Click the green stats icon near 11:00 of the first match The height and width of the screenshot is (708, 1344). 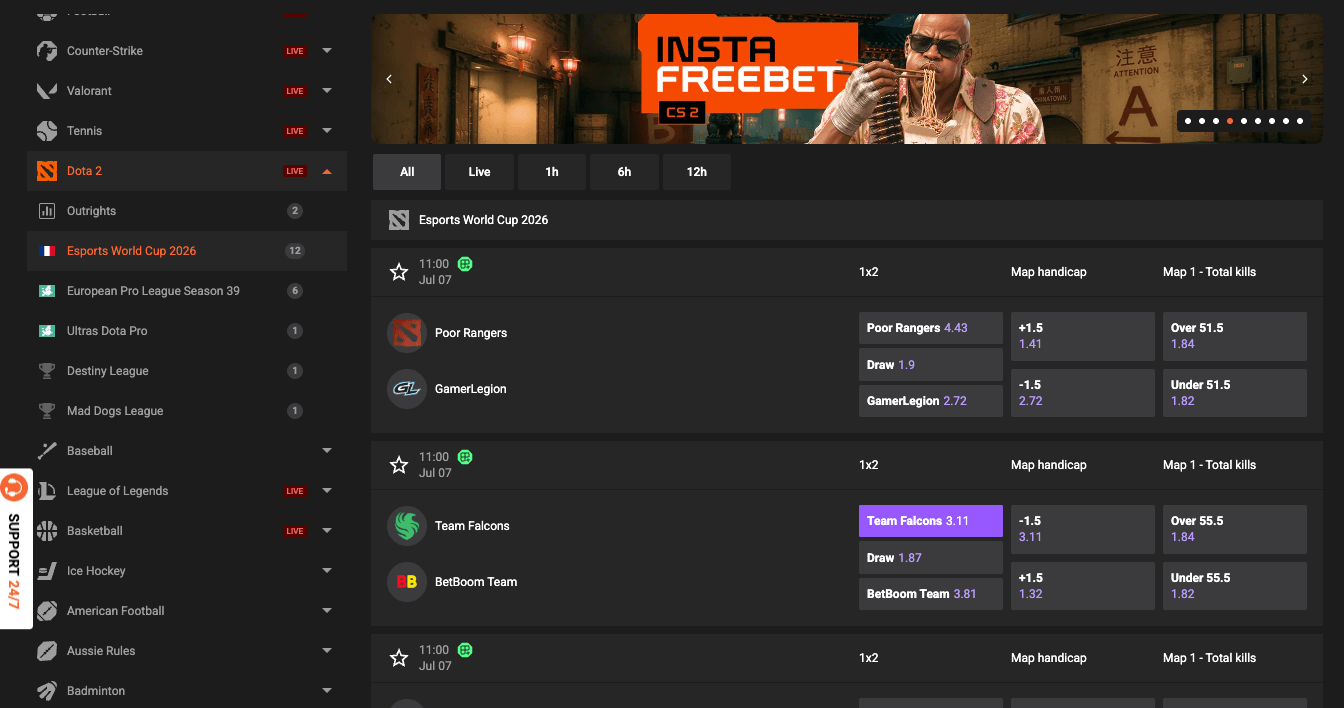point(465,264)
